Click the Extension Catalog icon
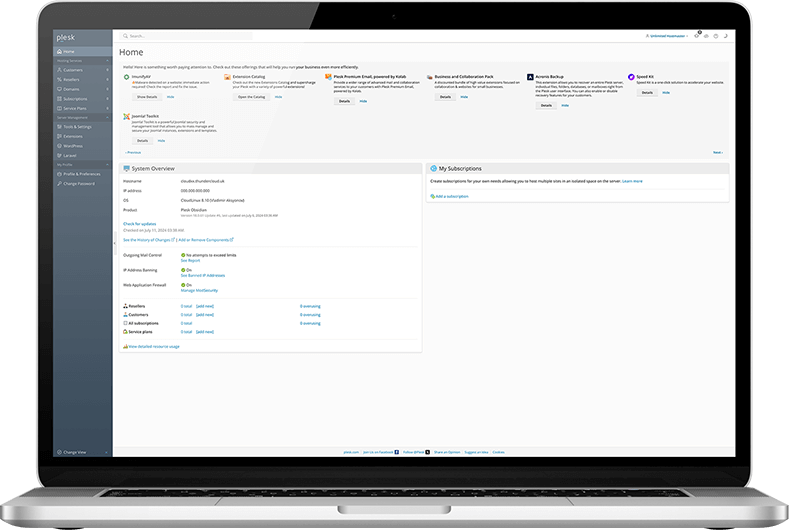The height and width of the screenshot is (530, 789). (x=227, y=76)
